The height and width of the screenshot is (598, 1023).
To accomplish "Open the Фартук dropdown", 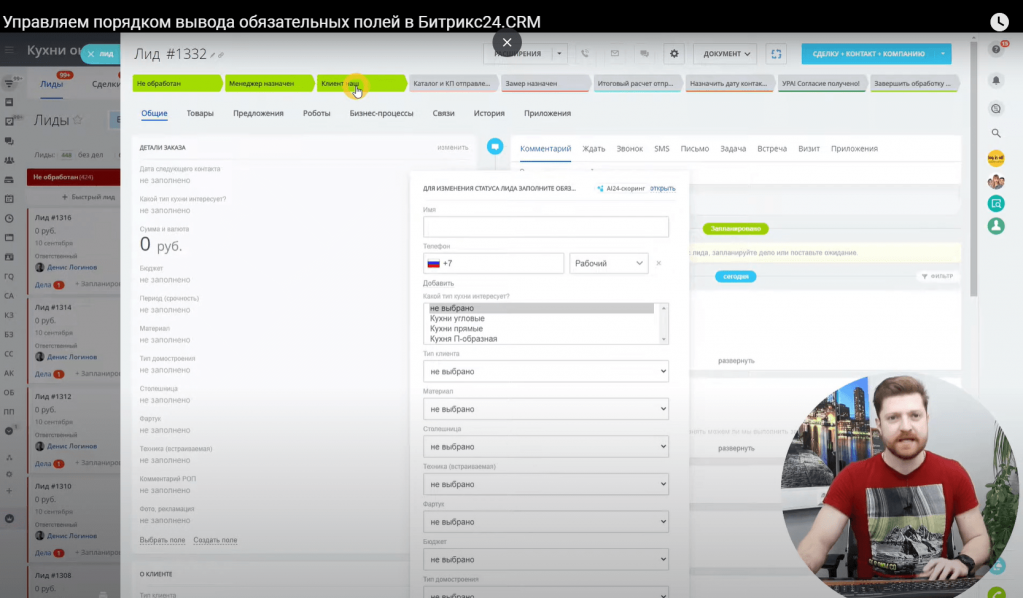I will tap(545, 522).
